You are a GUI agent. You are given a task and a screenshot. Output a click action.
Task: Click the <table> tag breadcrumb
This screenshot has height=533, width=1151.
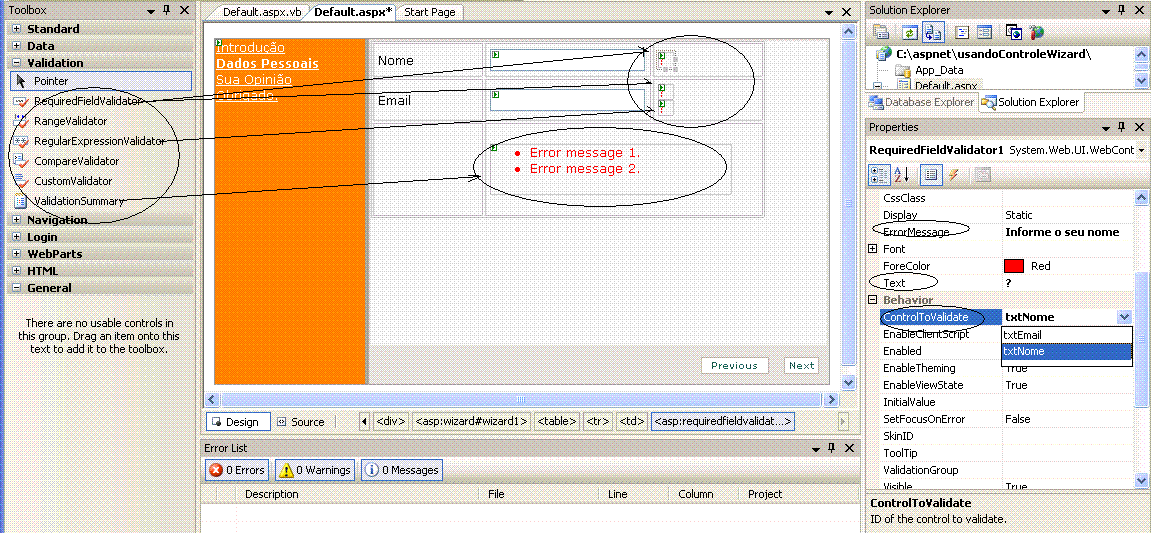[556, 421]
